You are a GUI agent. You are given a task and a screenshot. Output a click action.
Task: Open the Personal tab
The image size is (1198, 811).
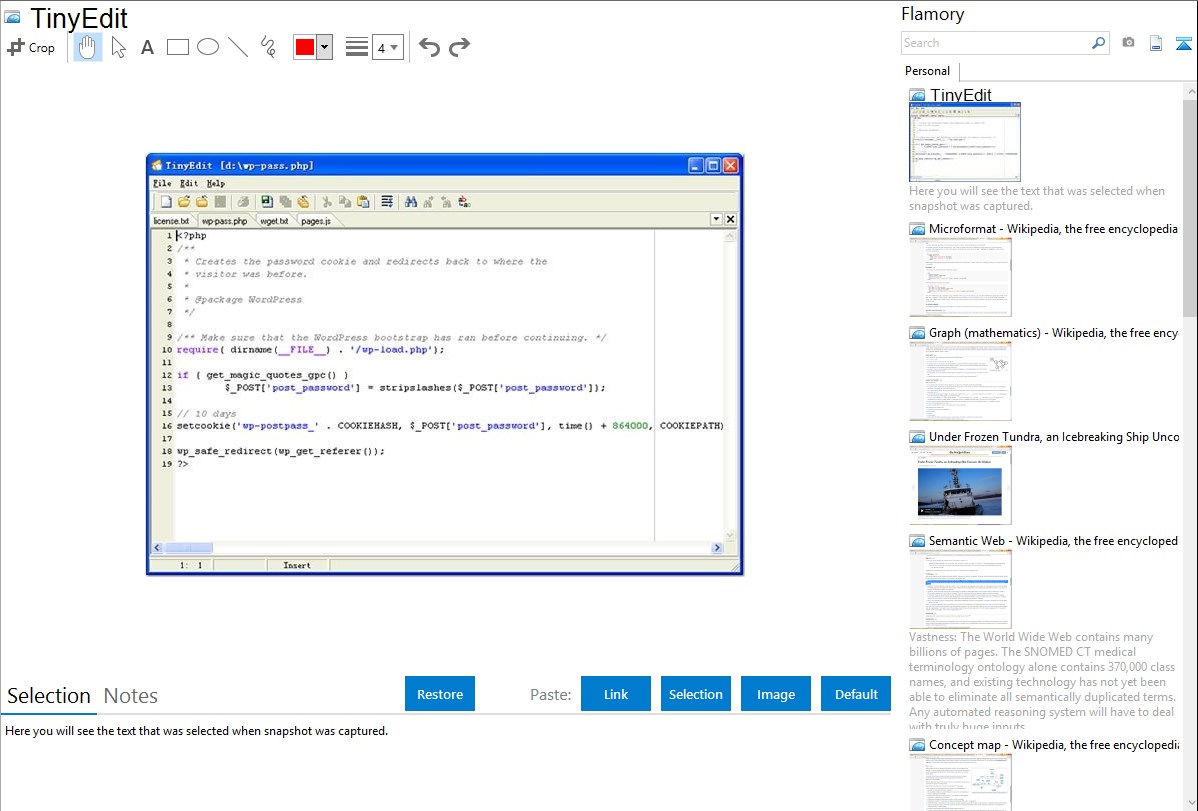point(927,71)
